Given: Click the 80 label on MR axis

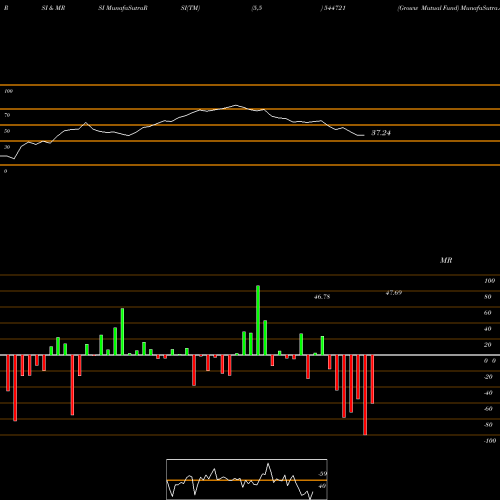Looking at the screenshot, I should (488, 297).
